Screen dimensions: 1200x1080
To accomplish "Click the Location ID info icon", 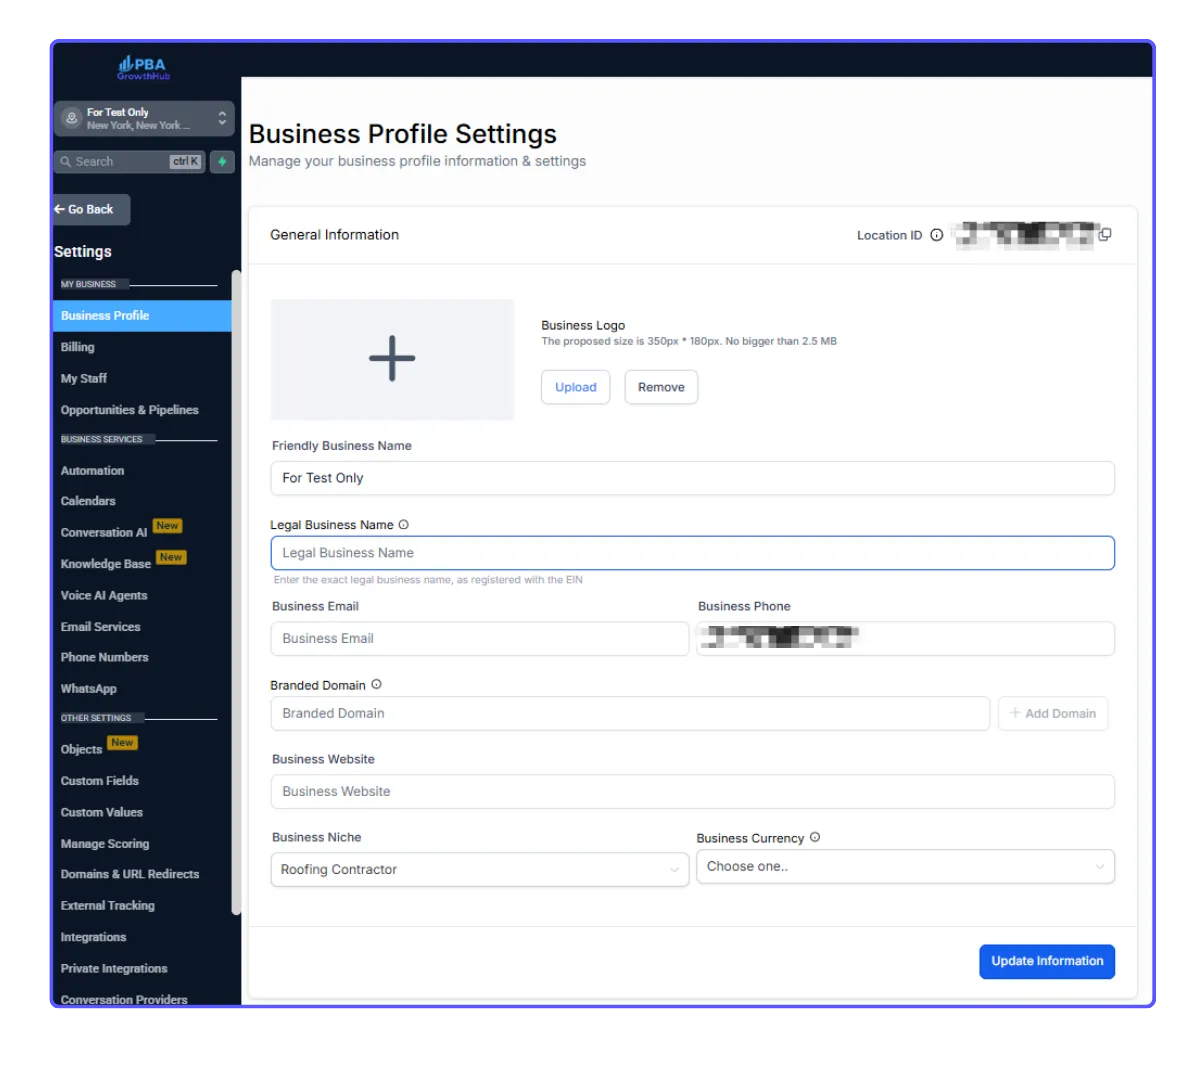I will pyautogui.click(x=937, y=235).
